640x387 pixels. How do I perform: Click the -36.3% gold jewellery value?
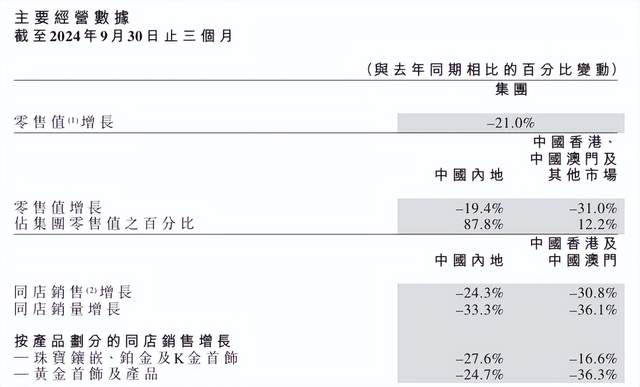pyautogui.click(x=593, y=375)
